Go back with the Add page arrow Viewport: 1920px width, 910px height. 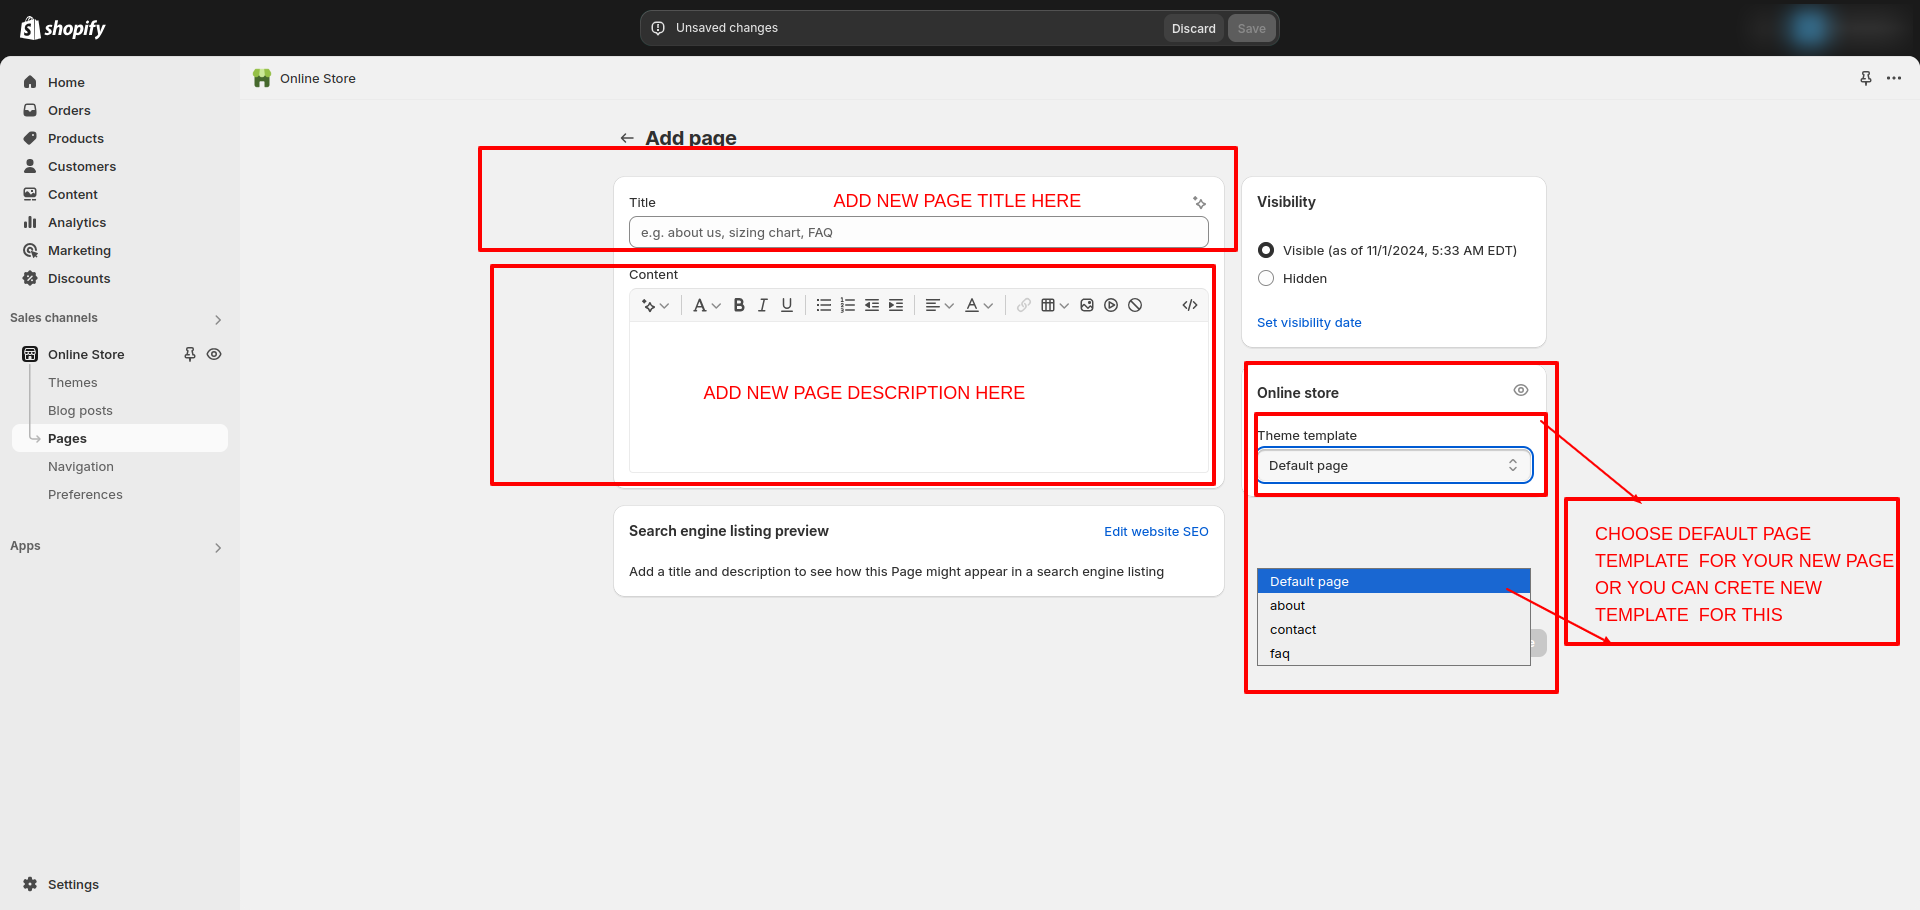tap(627, 138)
